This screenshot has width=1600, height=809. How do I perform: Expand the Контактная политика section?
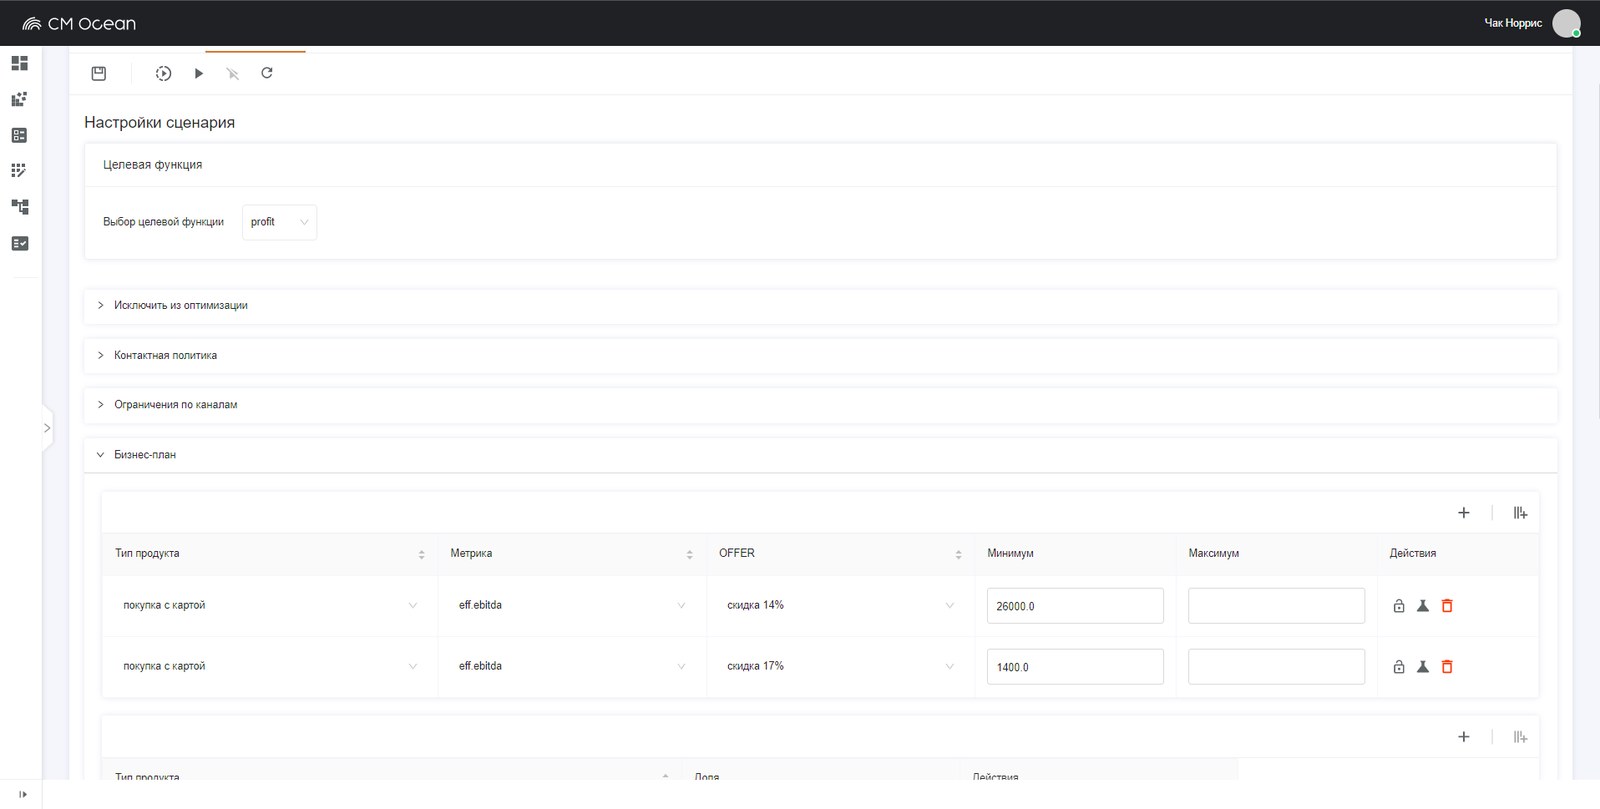coord(820,356)
